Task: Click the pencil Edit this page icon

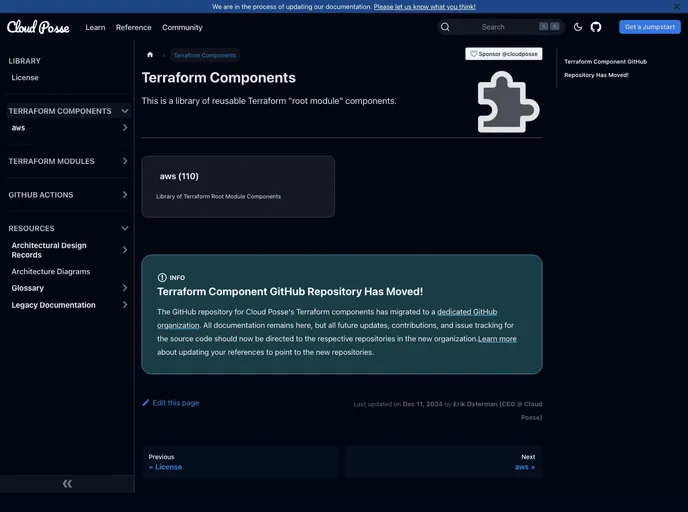Action: (146, 403)
